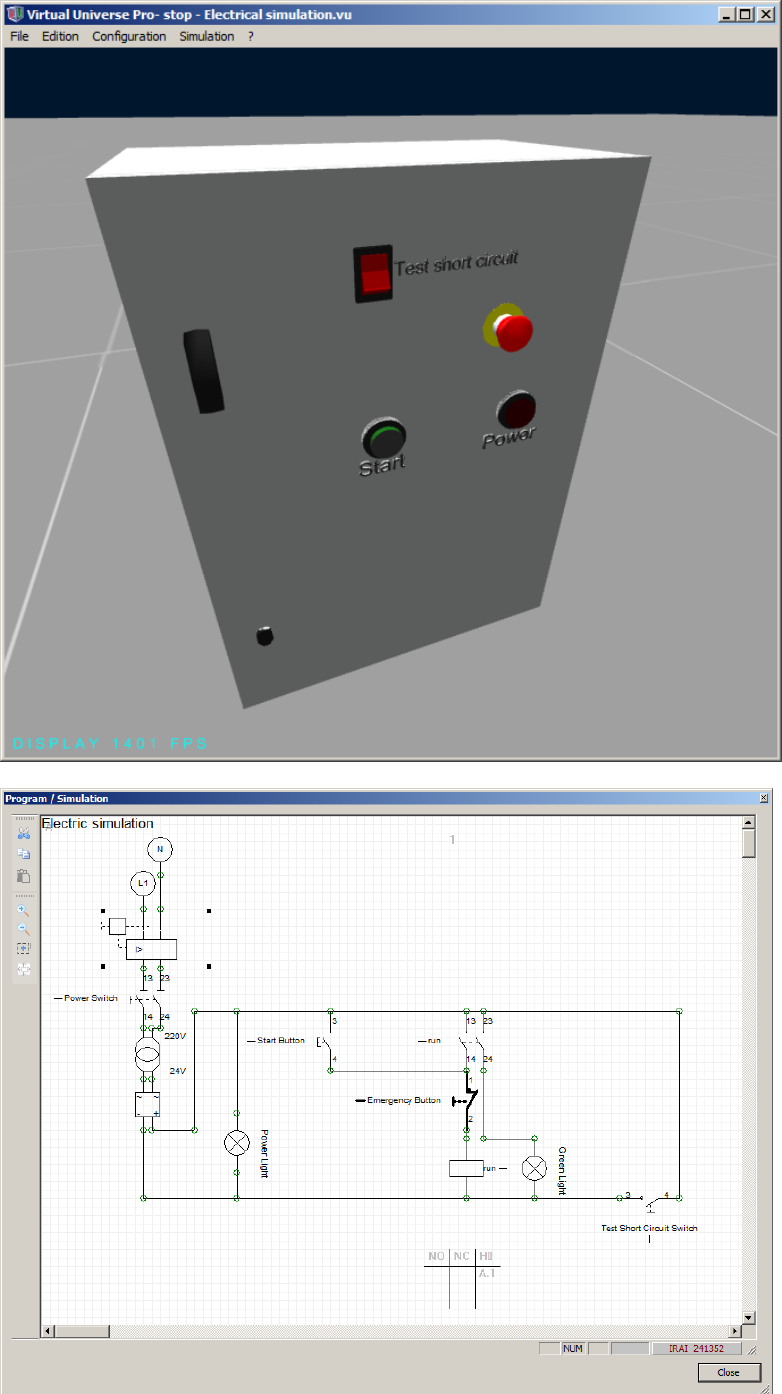Click the Test Short Circuit Switch label
782x1394 pixels.
point(649,1228)
